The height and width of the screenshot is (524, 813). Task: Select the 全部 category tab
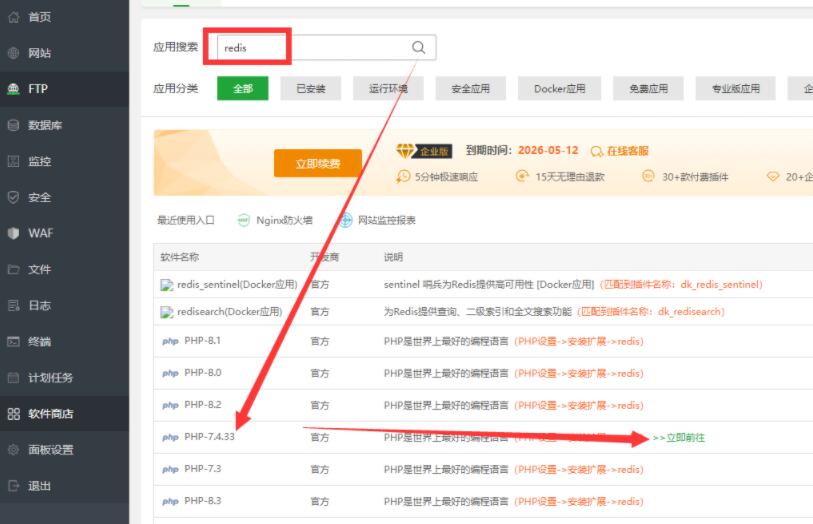[x=243, y=88]
